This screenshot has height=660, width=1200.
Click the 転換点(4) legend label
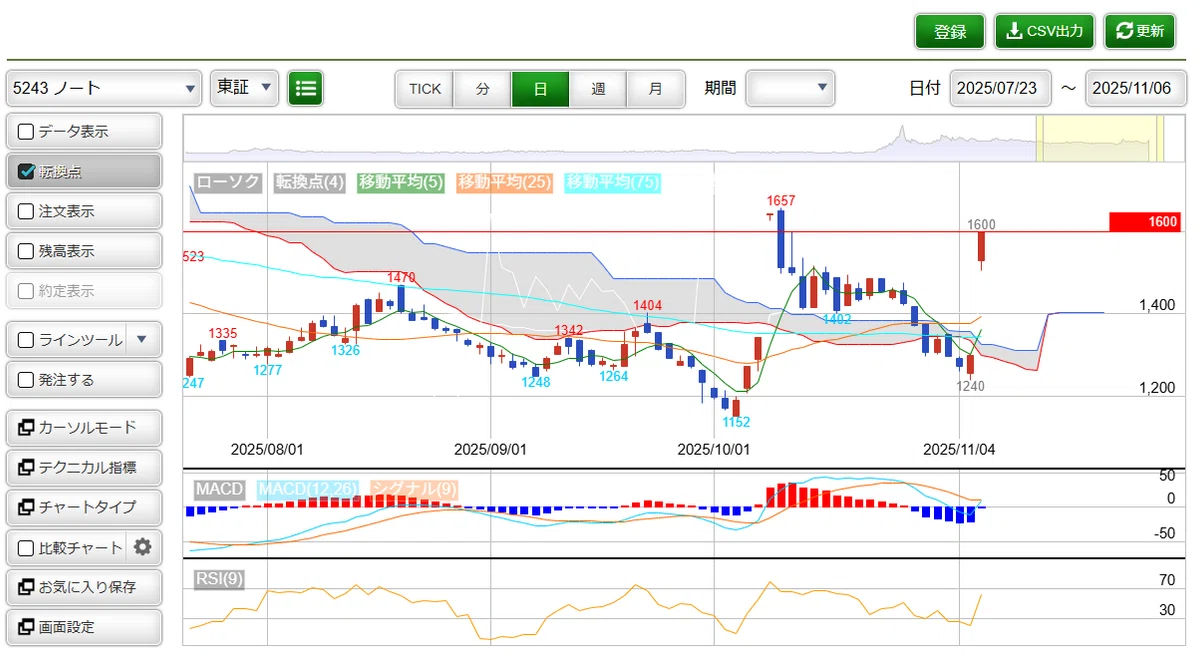tap(309, 183)
